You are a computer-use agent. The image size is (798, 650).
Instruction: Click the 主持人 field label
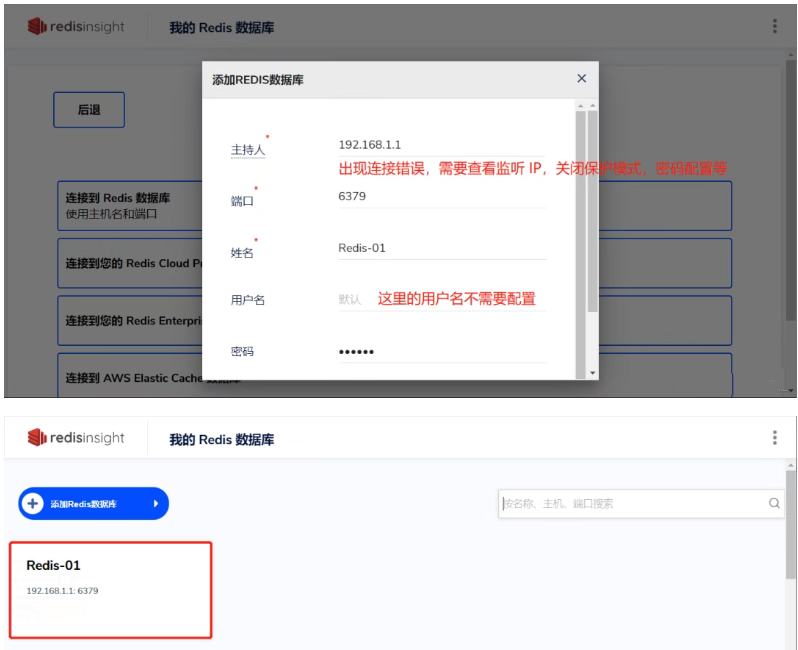[248, 150]
